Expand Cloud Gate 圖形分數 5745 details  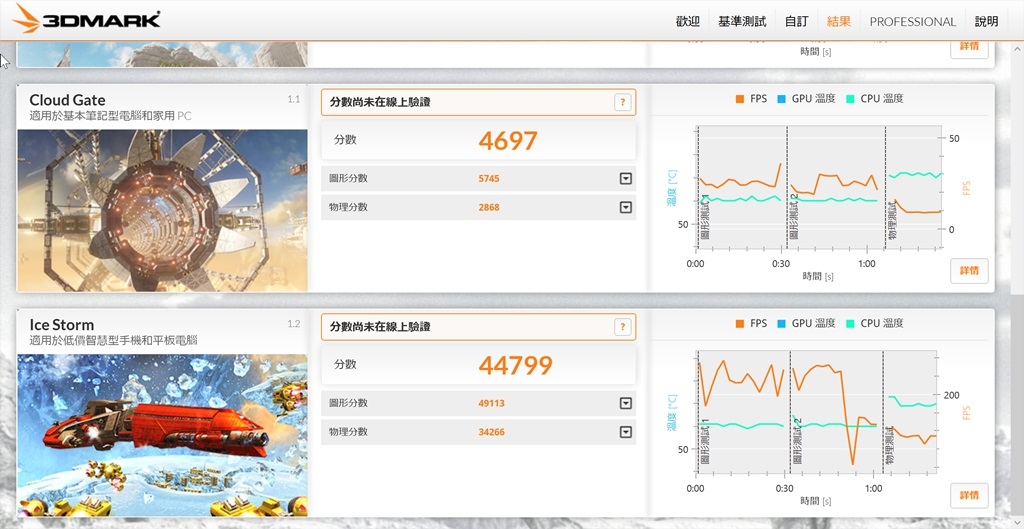(x=626, y=178)
